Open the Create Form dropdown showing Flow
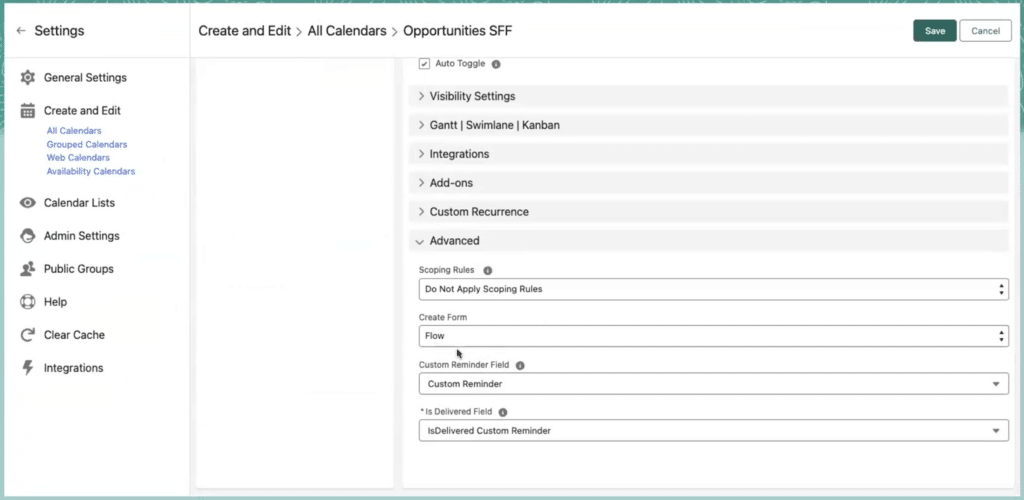 click(x=713, y=336)
